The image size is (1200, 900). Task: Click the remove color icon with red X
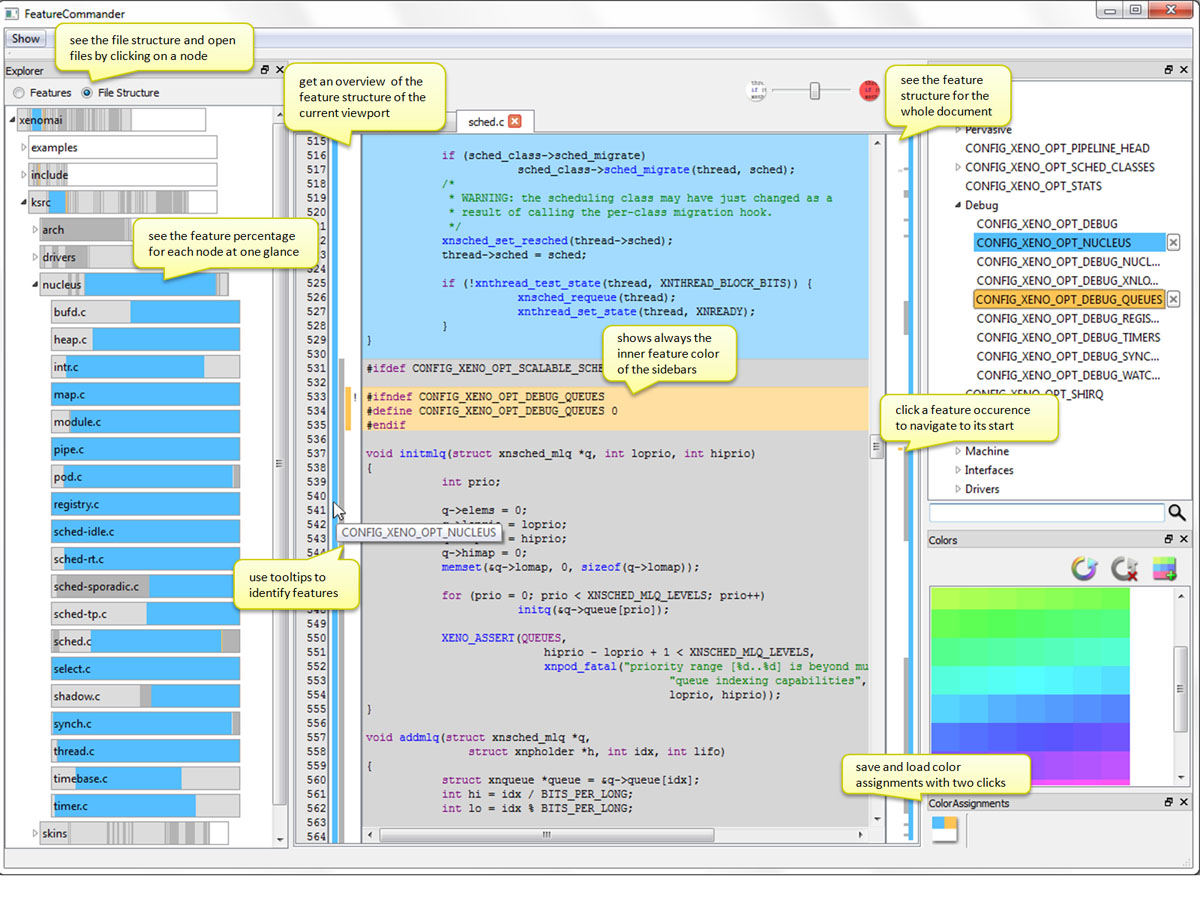(1124, 569)
